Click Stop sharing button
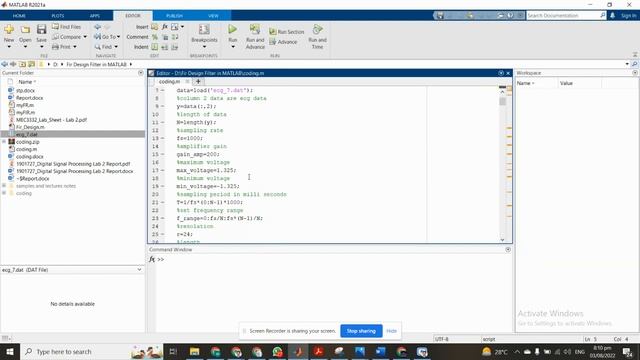Image resolution: width=640 pixels, height=360 pixels. click(361, 331)
